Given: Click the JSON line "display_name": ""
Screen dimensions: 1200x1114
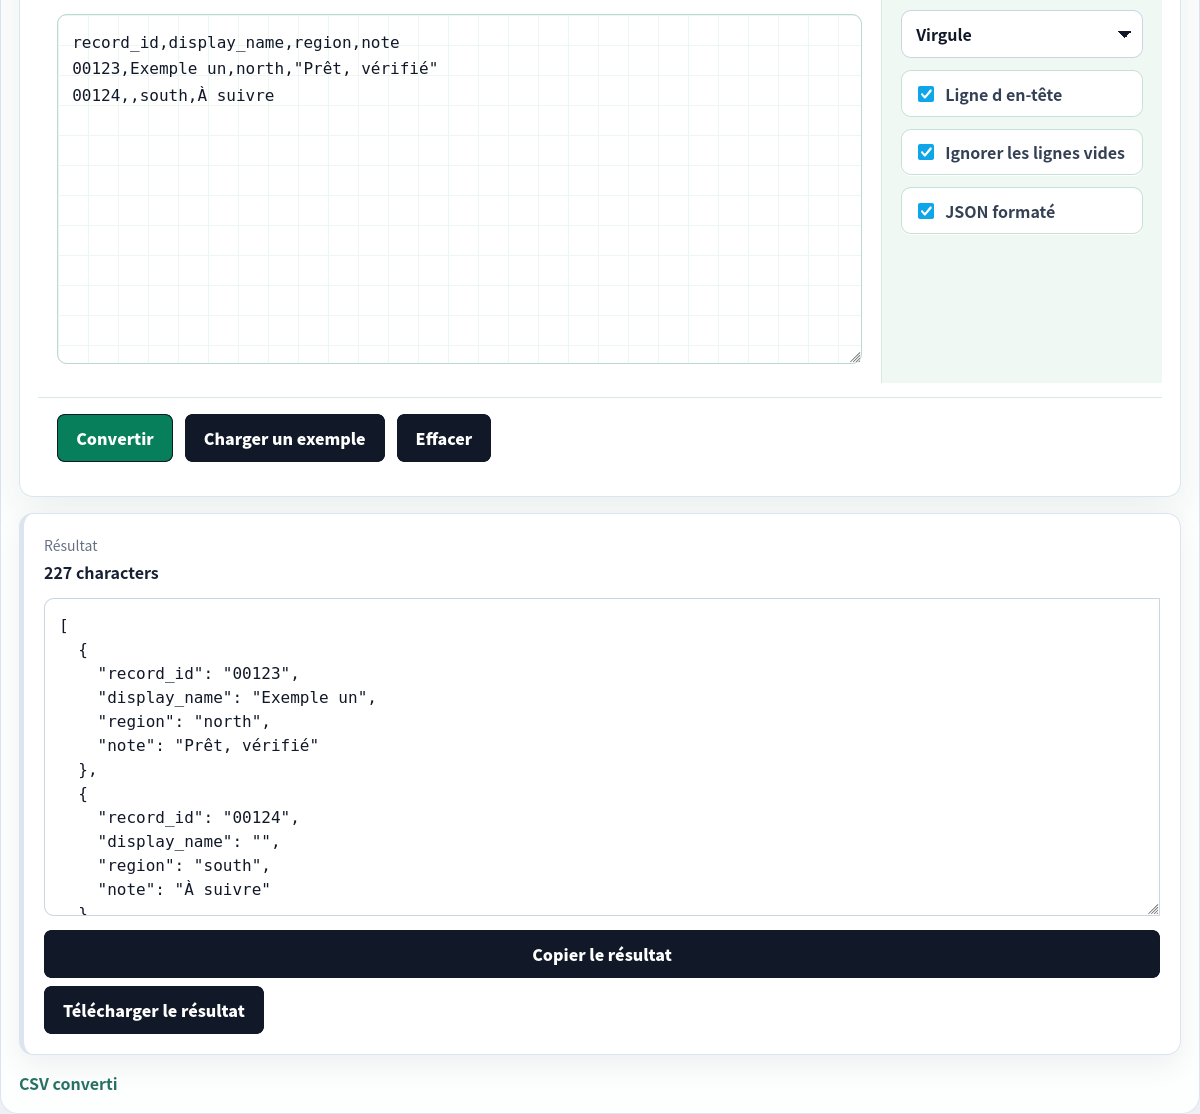Looking at the screenshot, I should click(189, 842).
